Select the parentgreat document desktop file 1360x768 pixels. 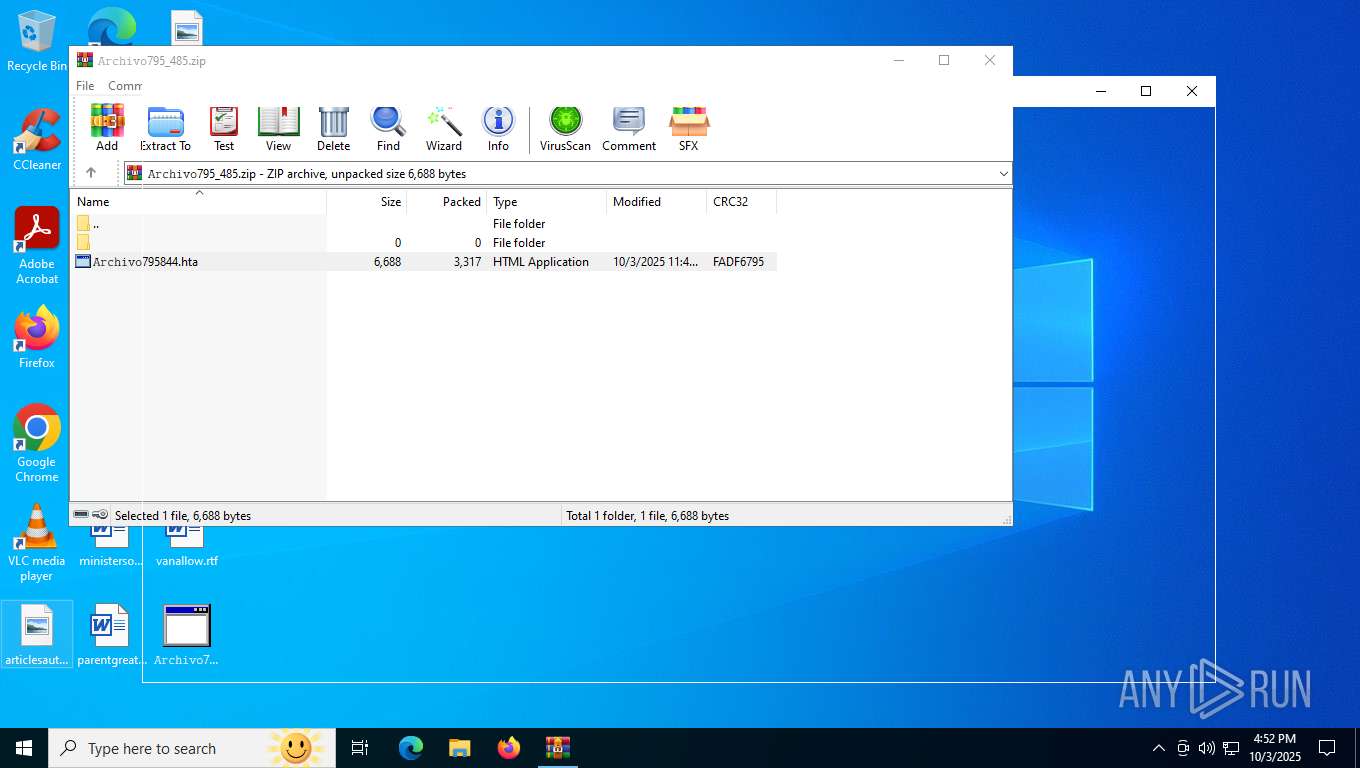pos(110,635)
